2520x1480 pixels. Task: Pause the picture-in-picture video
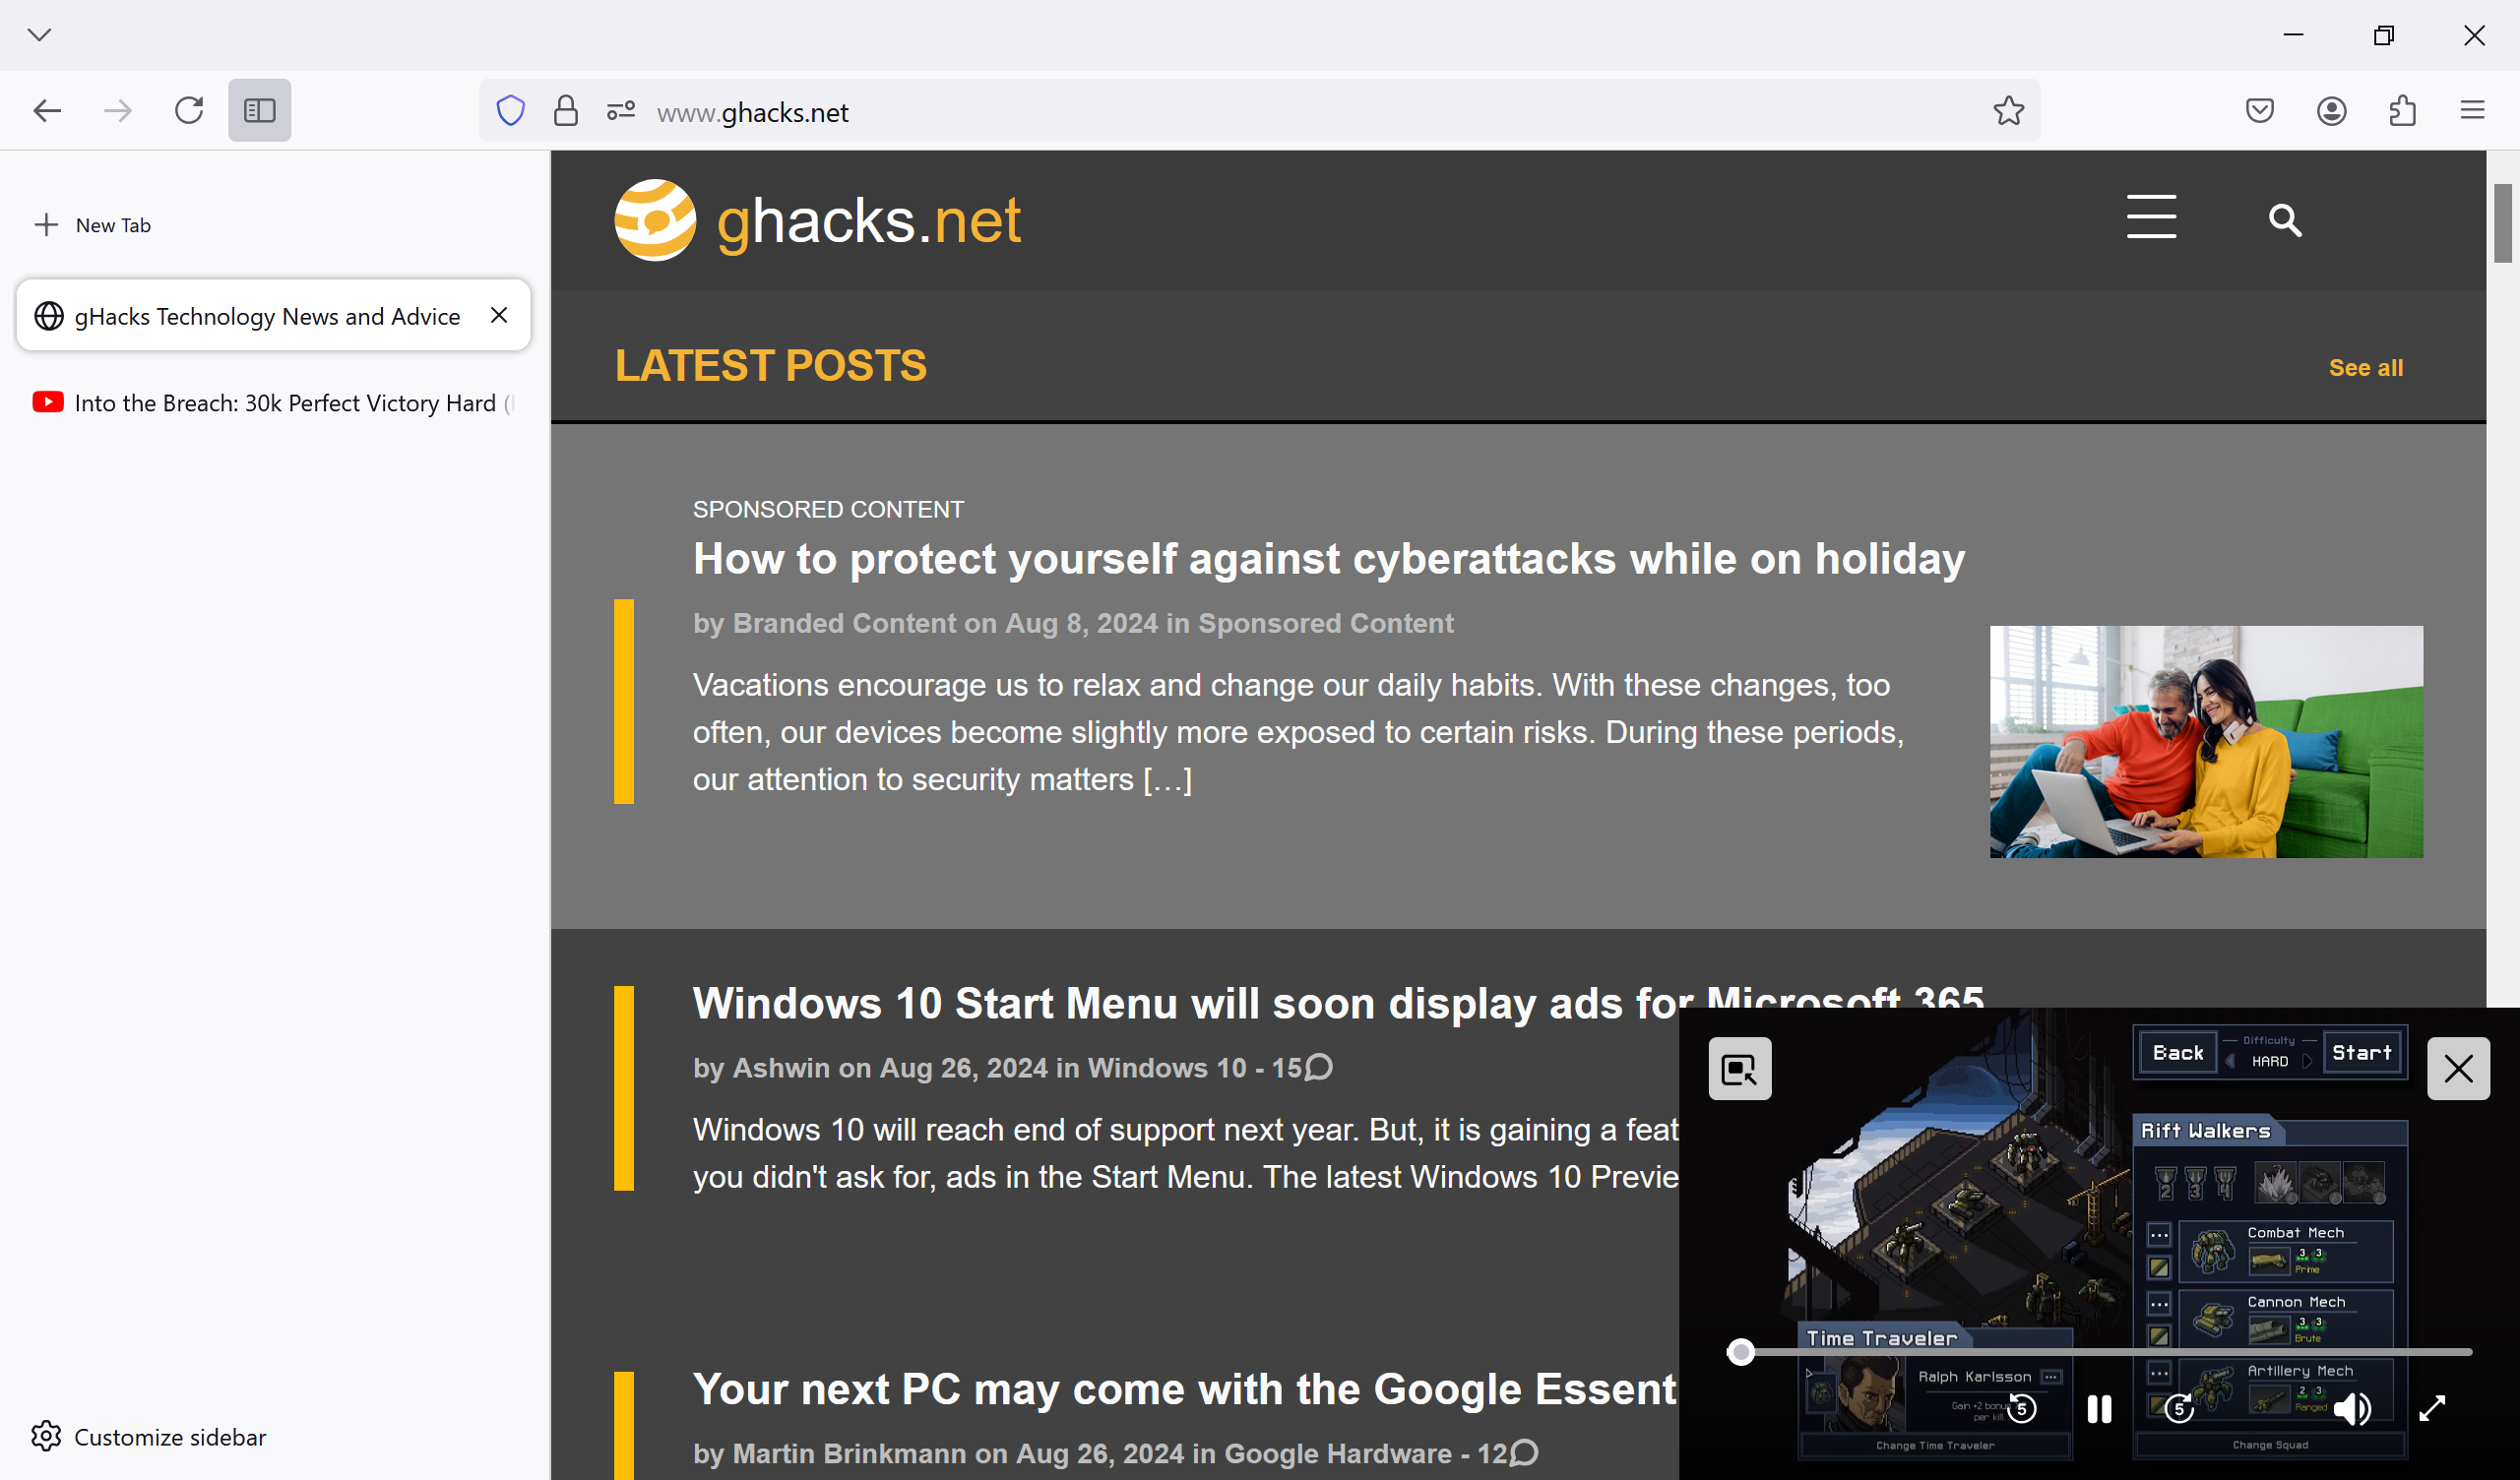coord(2099,1408)
